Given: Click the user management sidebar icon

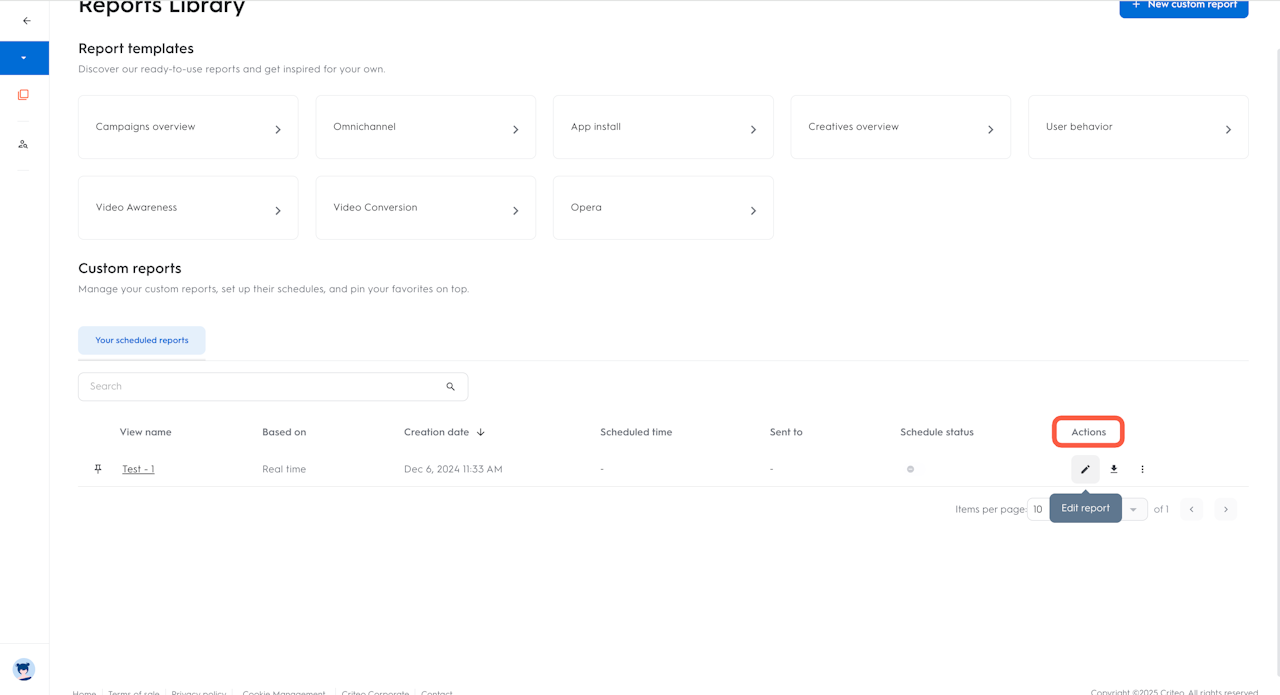Looking at the screenshot, I should (x=24, y=144).
